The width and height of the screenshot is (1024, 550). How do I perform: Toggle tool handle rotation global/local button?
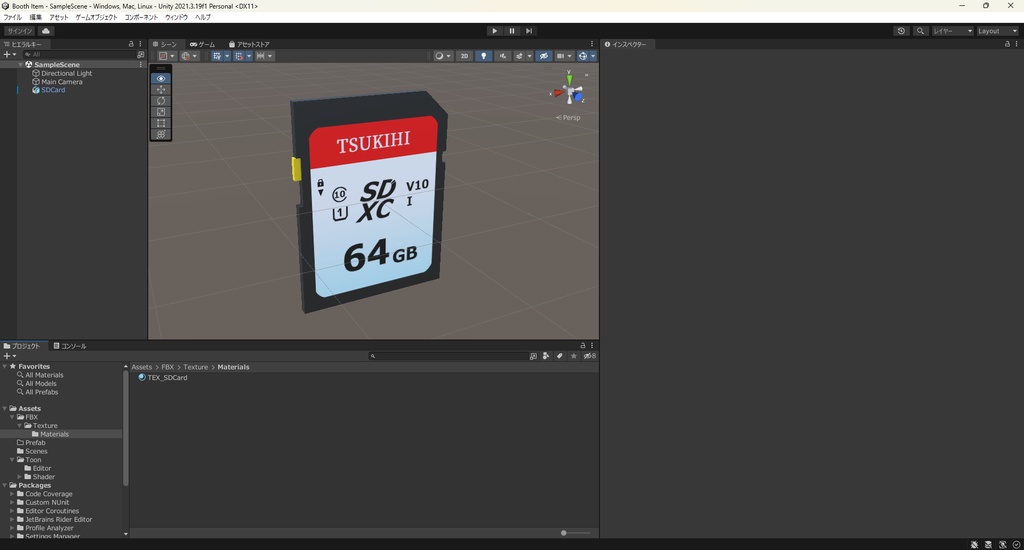tap(189, 56)
